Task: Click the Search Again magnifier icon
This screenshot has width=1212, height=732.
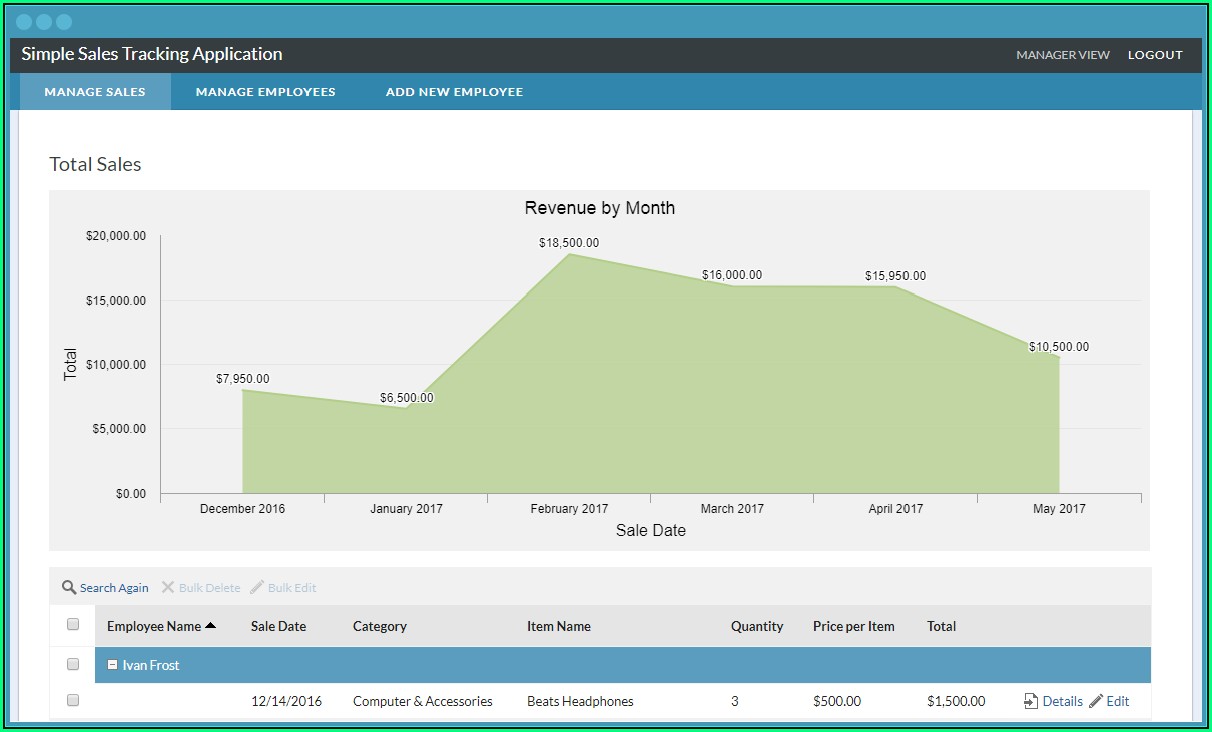Action: [69, 588]
